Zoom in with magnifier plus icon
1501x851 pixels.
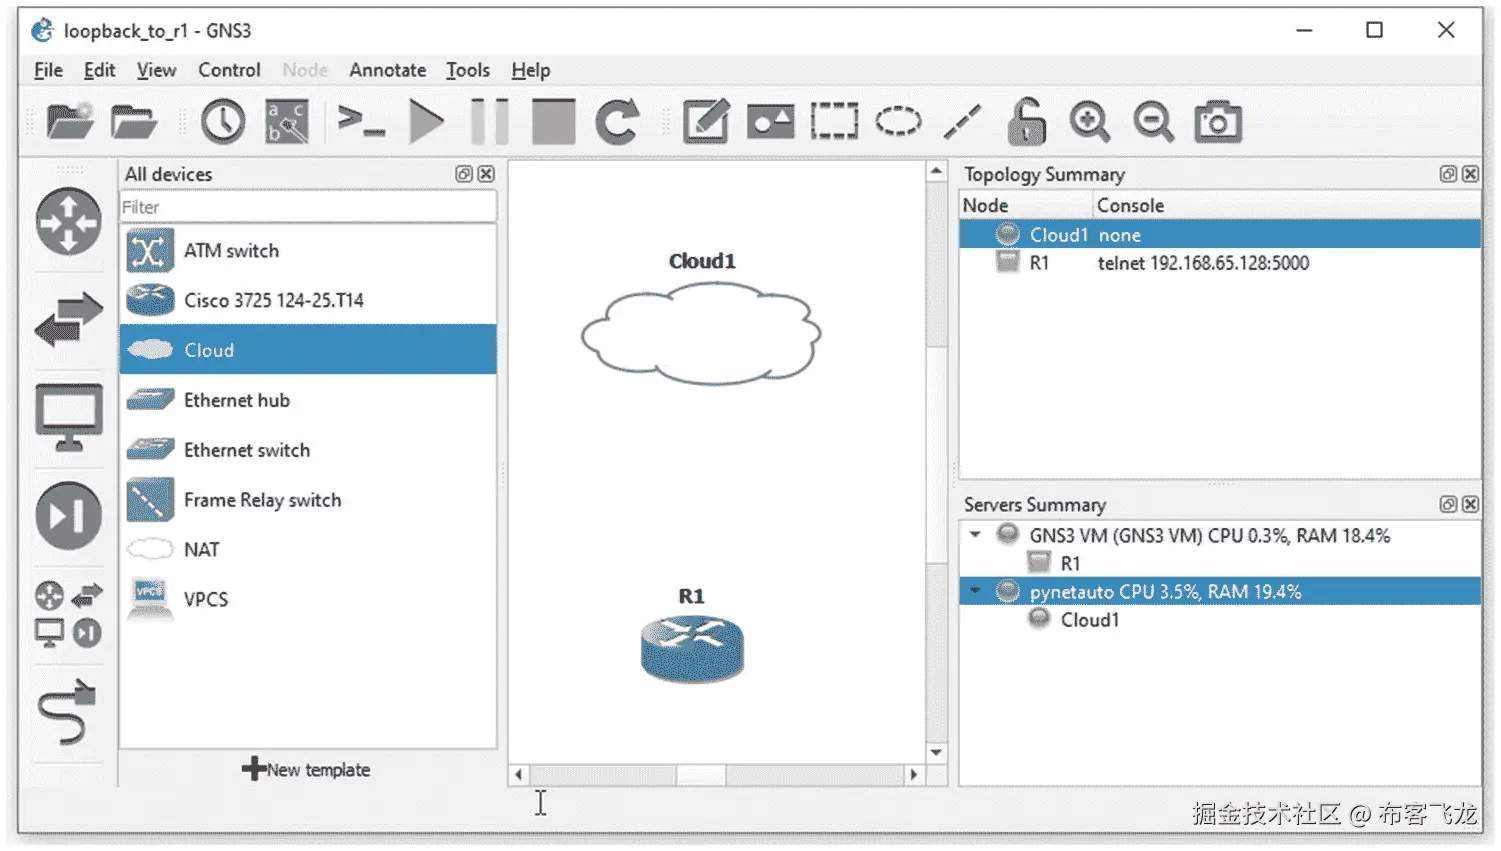point(1090,122)
